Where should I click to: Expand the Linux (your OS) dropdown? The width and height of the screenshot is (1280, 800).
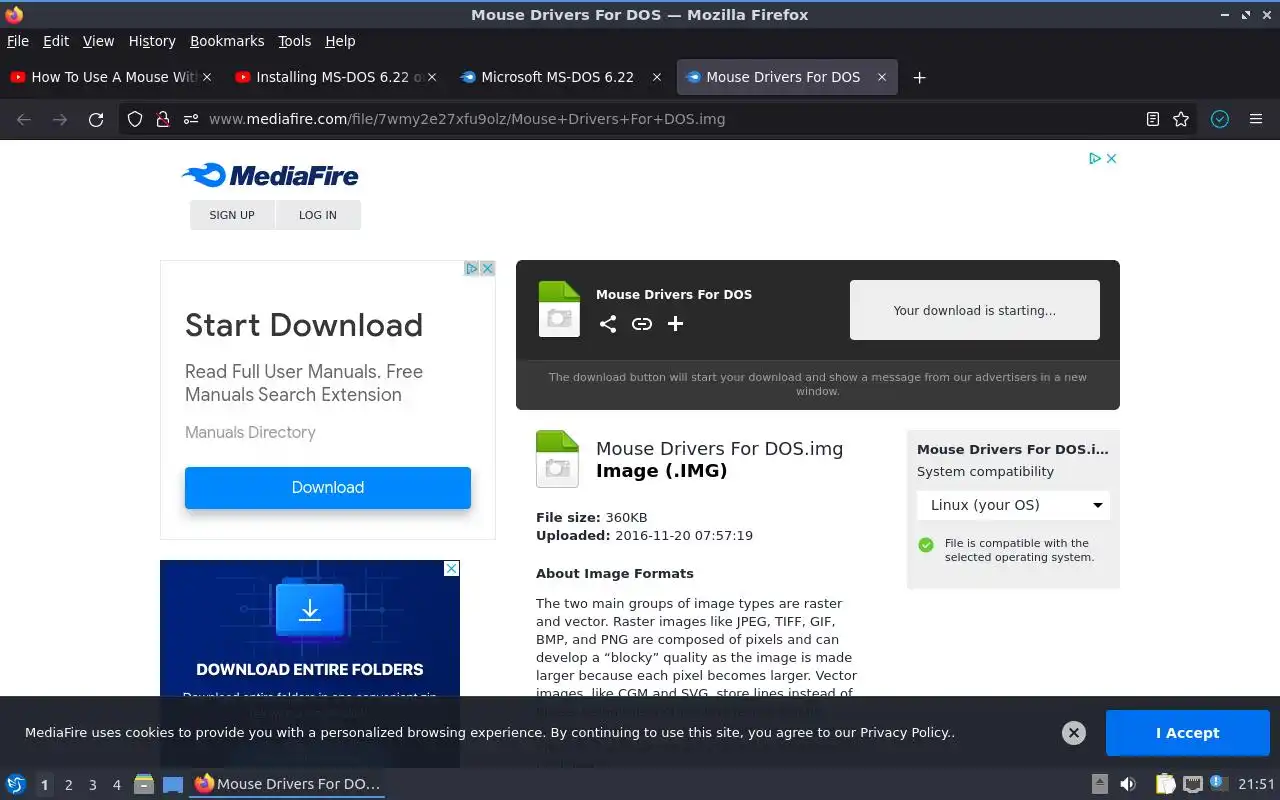coord(1013,505)
